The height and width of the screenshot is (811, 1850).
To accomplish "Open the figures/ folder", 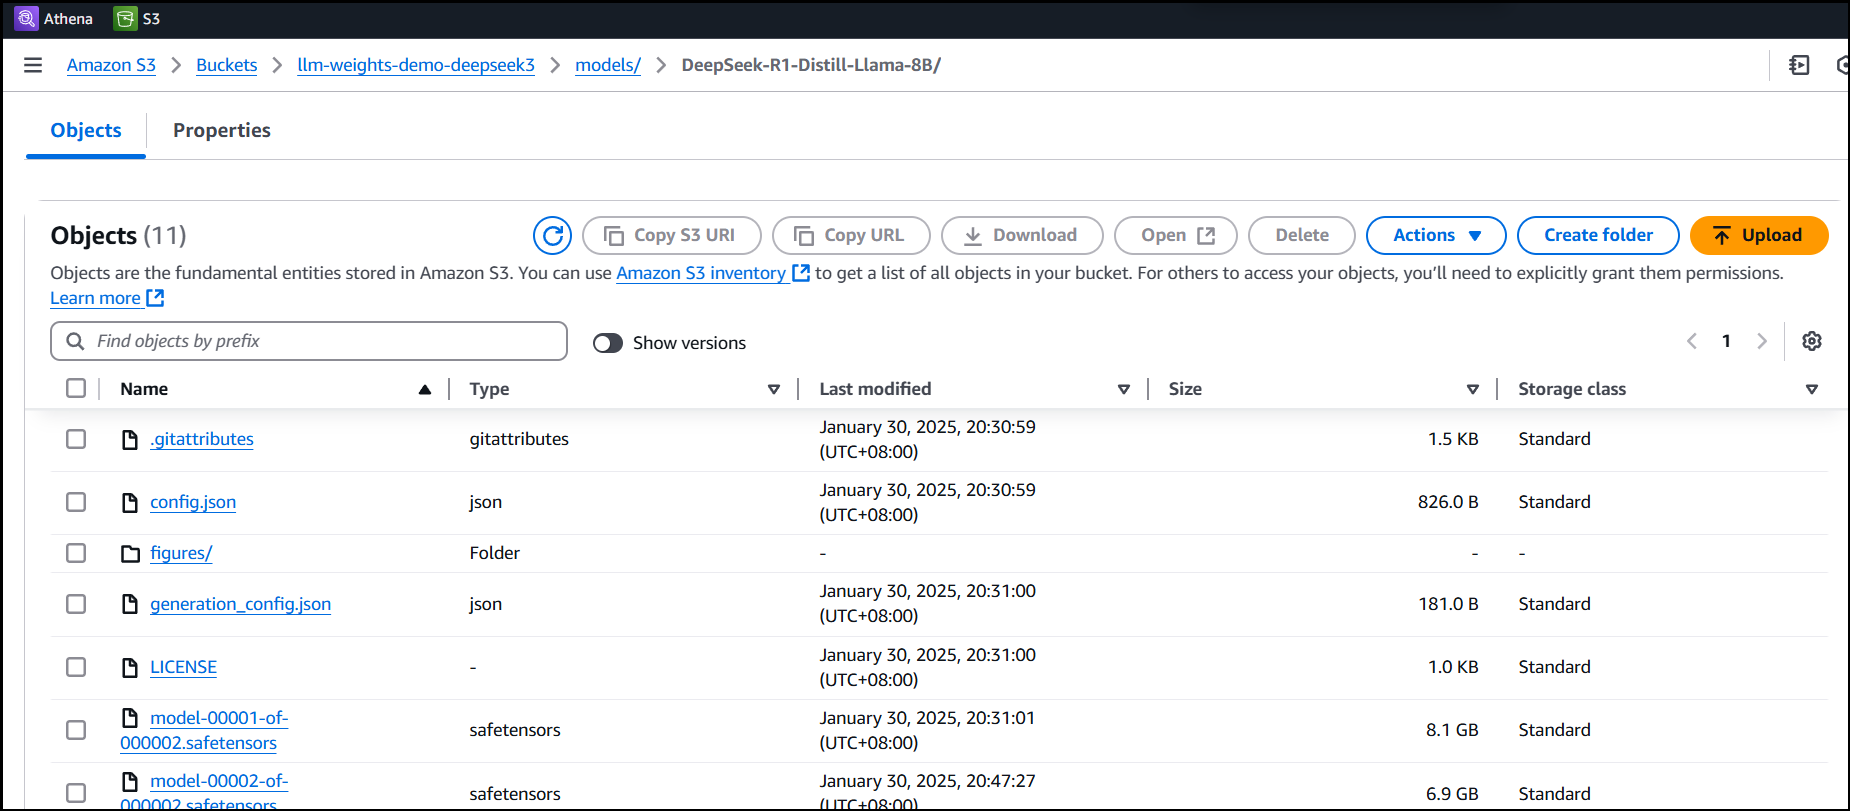I will click(x=181, y=553).
